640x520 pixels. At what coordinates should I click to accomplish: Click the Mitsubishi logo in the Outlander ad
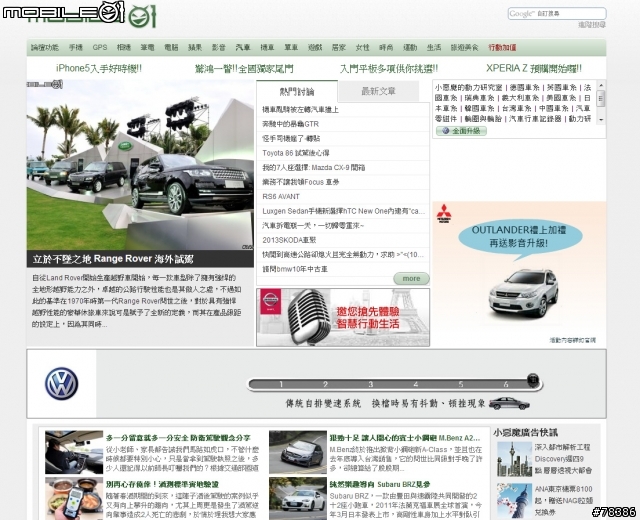click(x=444, y=213)
